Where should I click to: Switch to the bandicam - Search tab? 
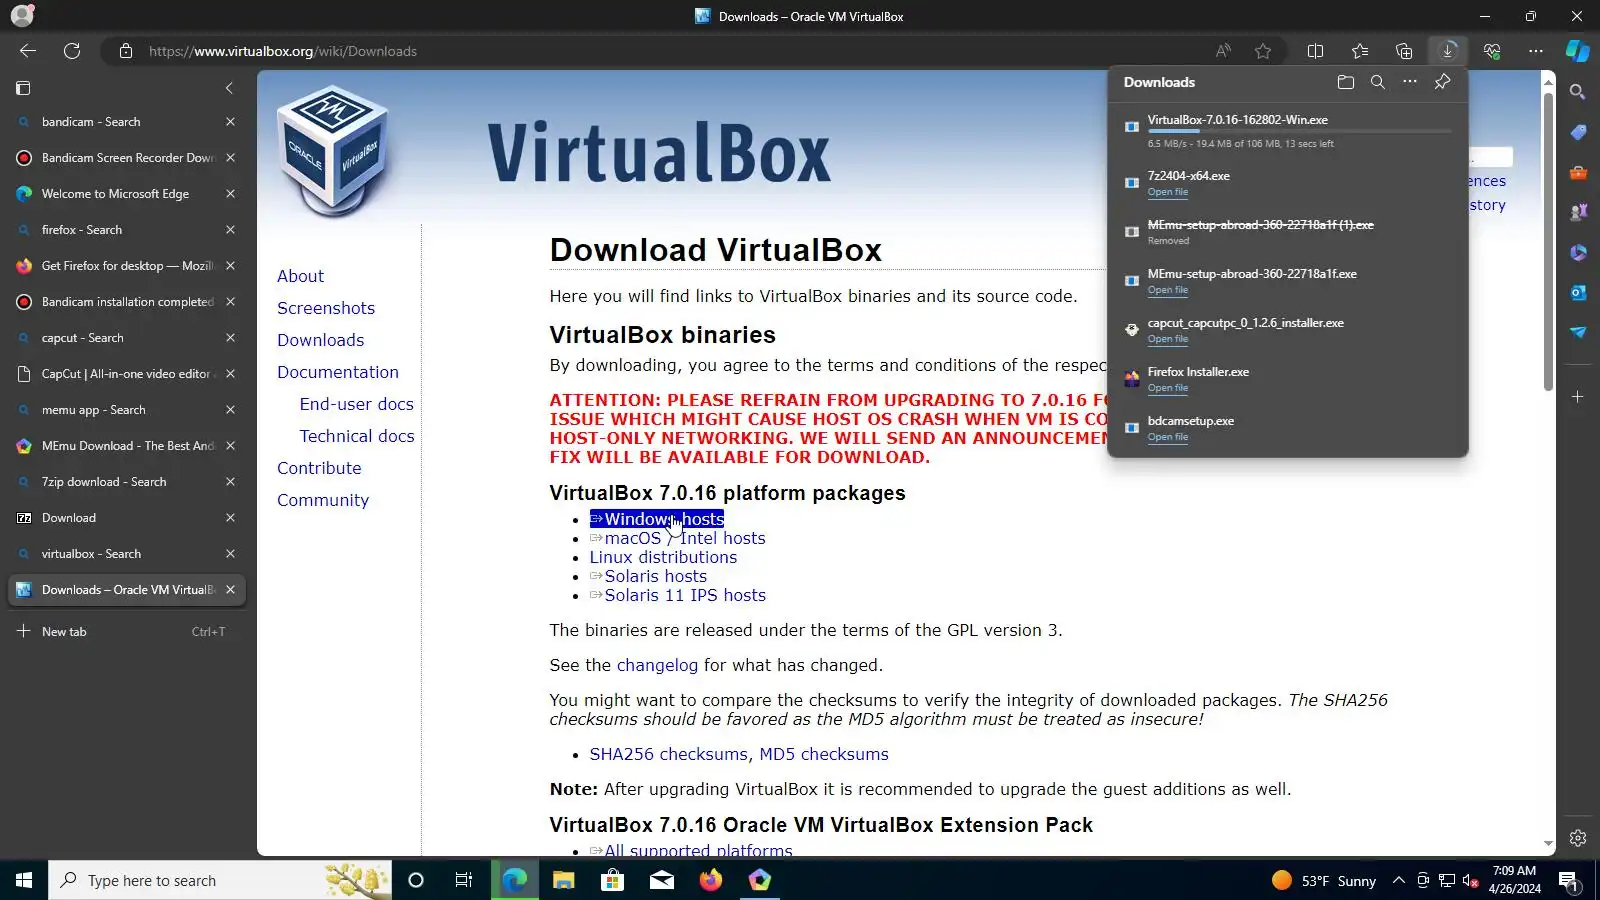click(126, 122)
